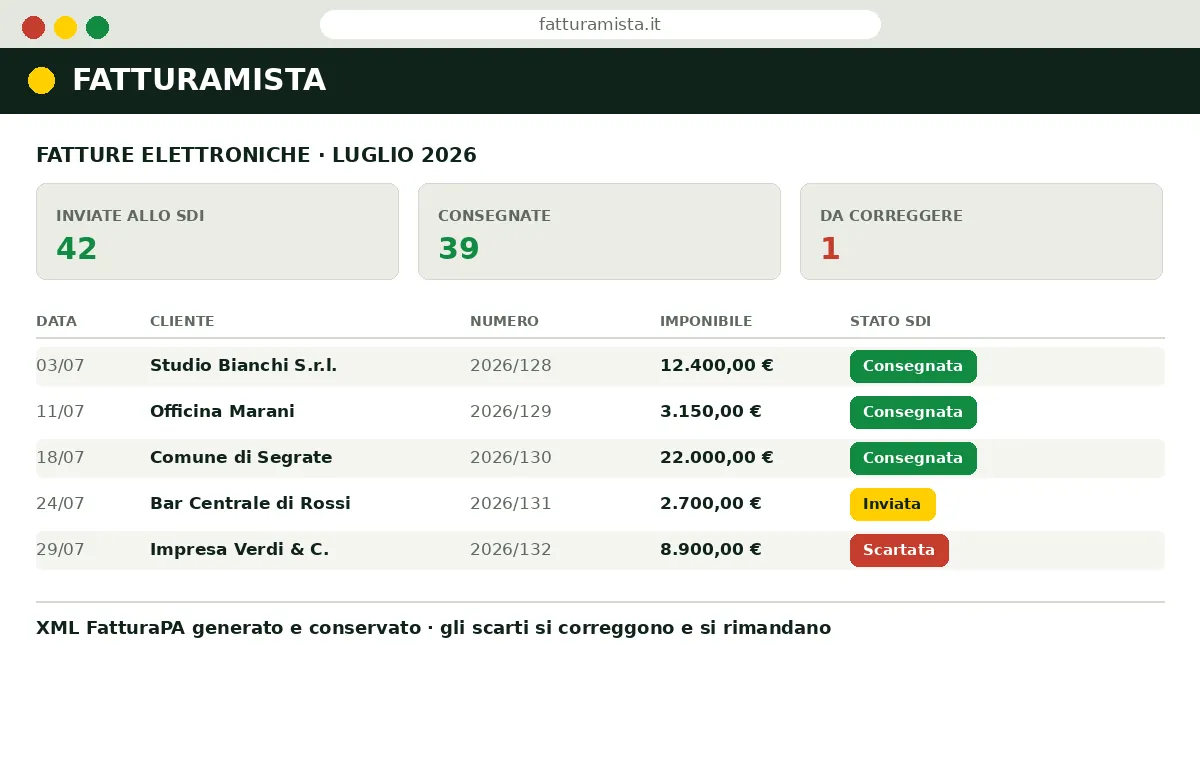Click Consegnata badge for Comune di Segrate
The height and width of the screenshot is (760, 1200).
[913, 458]
